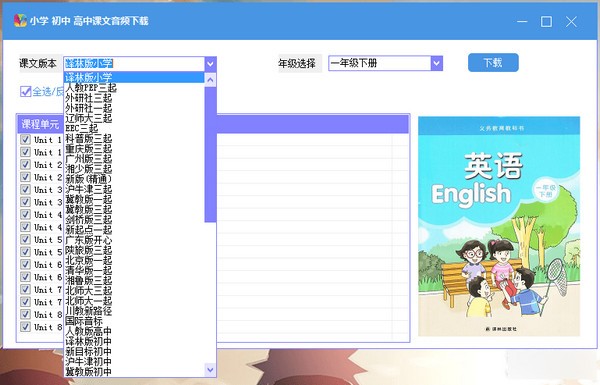
Task: Click the dropdown list scrollbar thumb
Action: 210,154
